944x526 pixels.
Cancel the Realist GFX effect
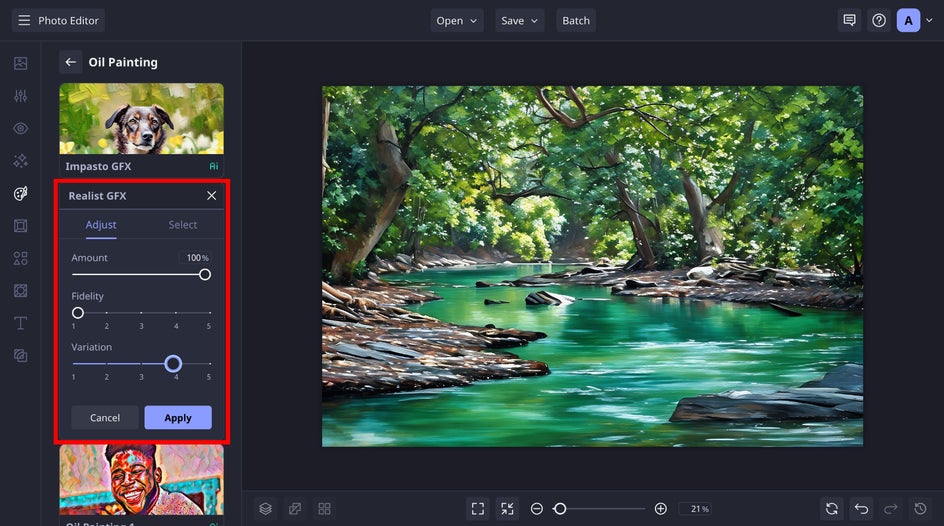(x=105, y=418)
